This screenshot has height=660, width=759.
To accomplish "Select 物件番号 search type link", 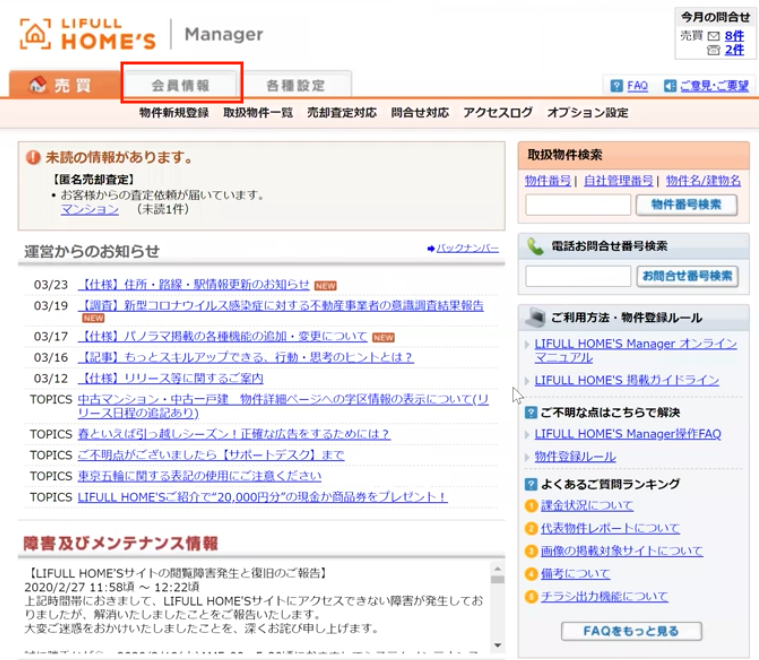I will pyautogui.click(x=548, y=181).
